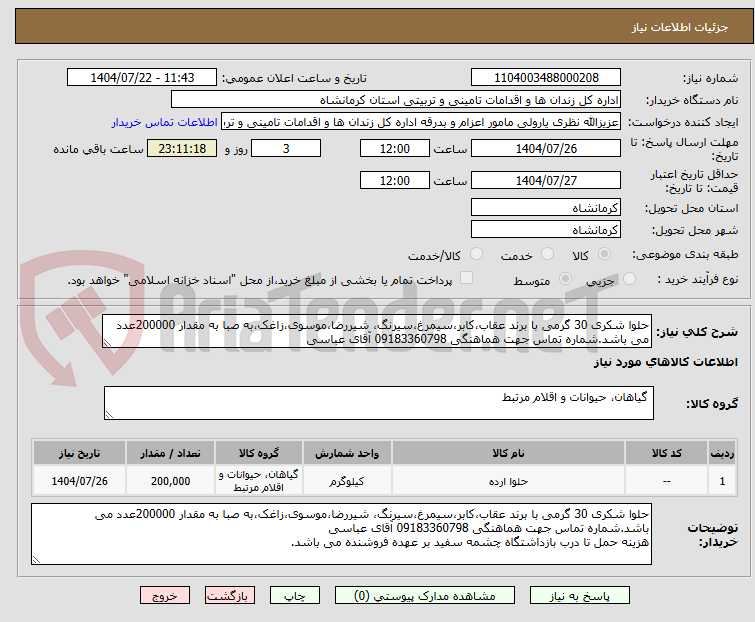The height and width of the screenshot is (622, 755).
Task: Click the تعداد / مقدار column header
Action: (x=170, y=453)
